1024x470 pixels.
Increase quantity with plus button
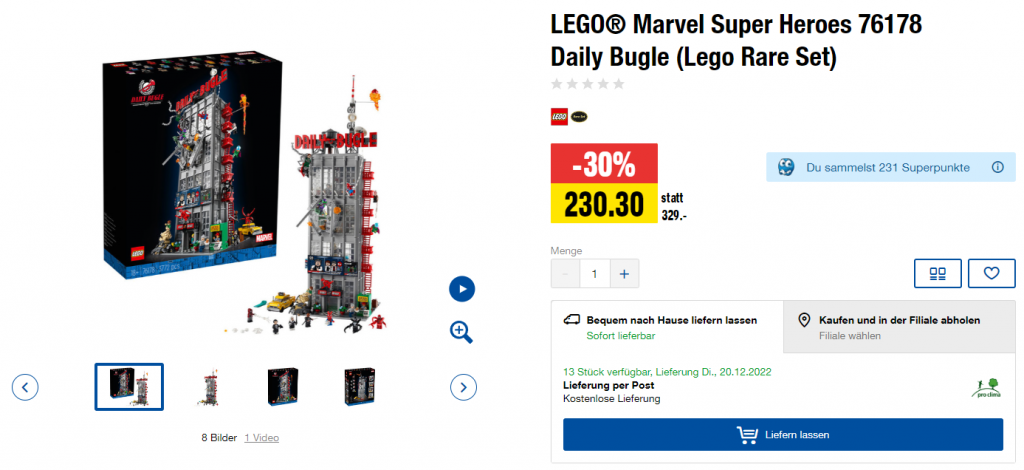click(x=624, y=273)
